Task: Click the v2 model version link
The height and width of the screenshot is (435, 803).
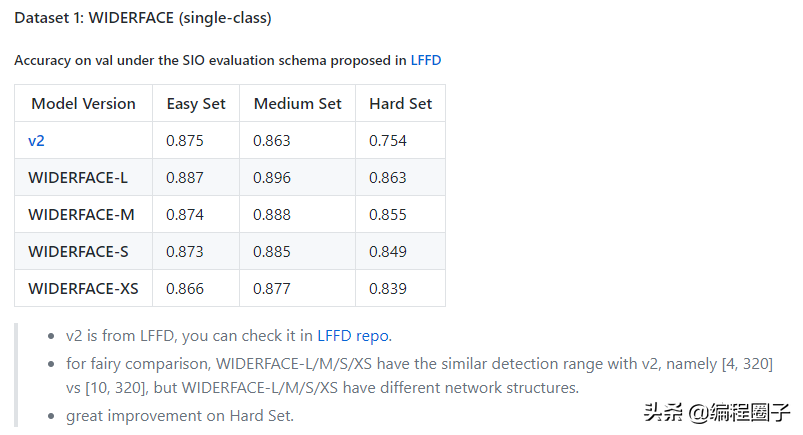Action: coord(36,141)
